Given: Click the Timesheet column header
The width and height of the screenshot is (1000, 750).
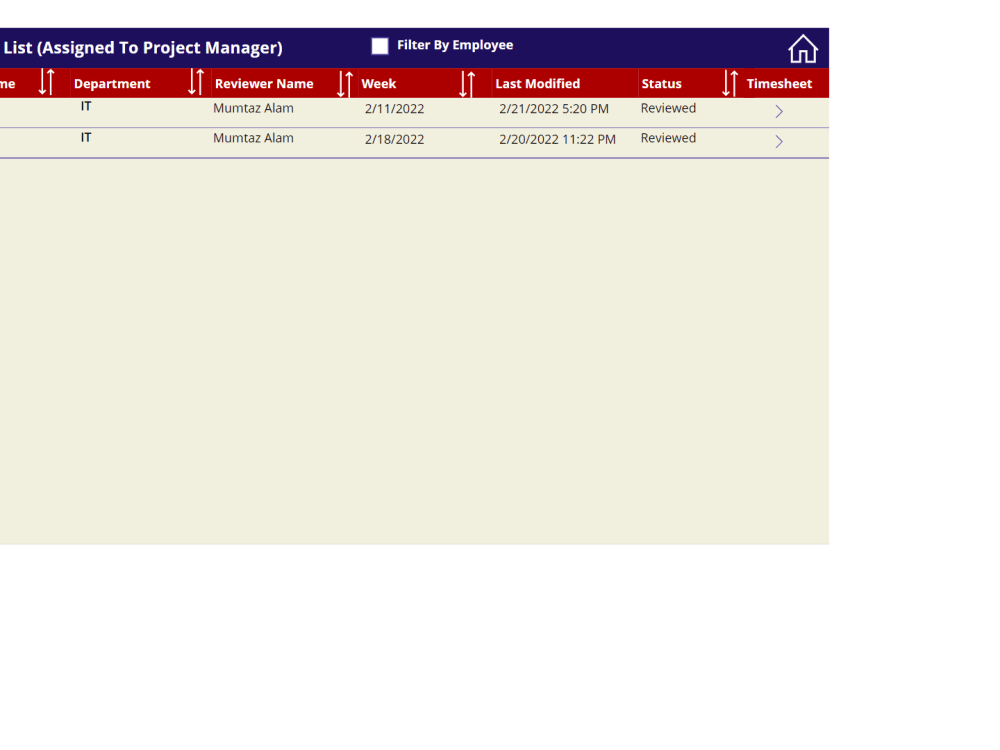Looking at the screenshot, I should pos(780,83).
